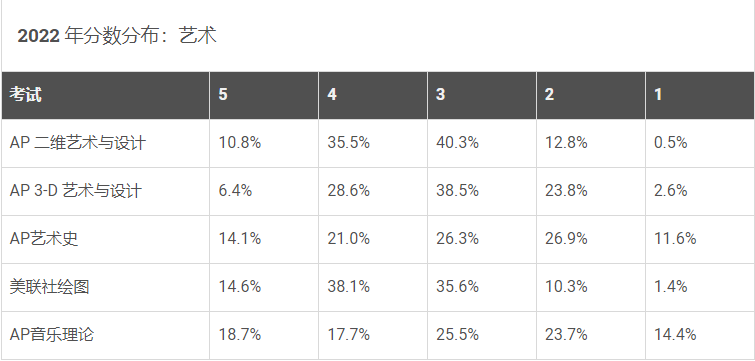
Task: Select the AP 二维艺术与设计 row label
Action: [78, 143]
